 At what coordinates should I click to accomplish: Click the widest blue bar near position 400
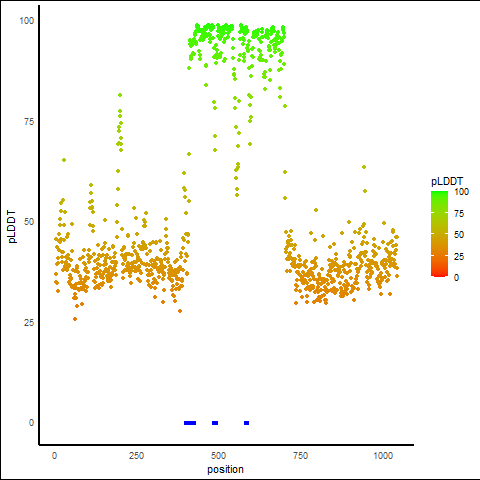coord(190,423)
